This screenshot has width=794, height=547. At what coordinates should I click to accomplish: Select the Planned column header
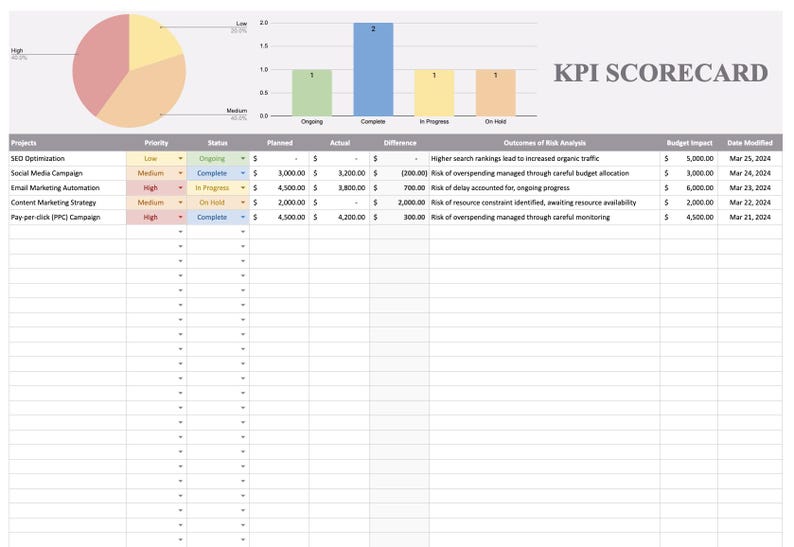[x=280, y=143]
